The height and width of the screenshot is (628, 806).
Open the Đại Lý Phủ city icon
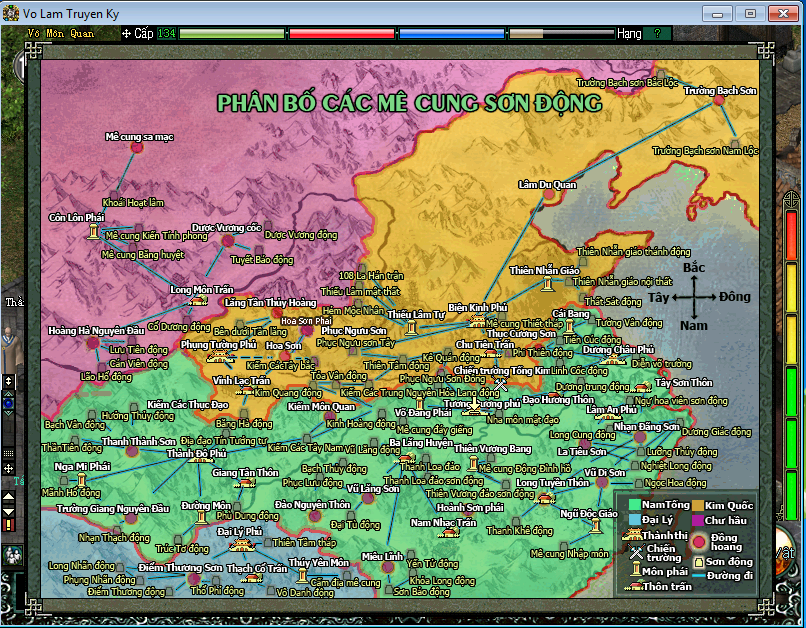click(x=242, y=545)
